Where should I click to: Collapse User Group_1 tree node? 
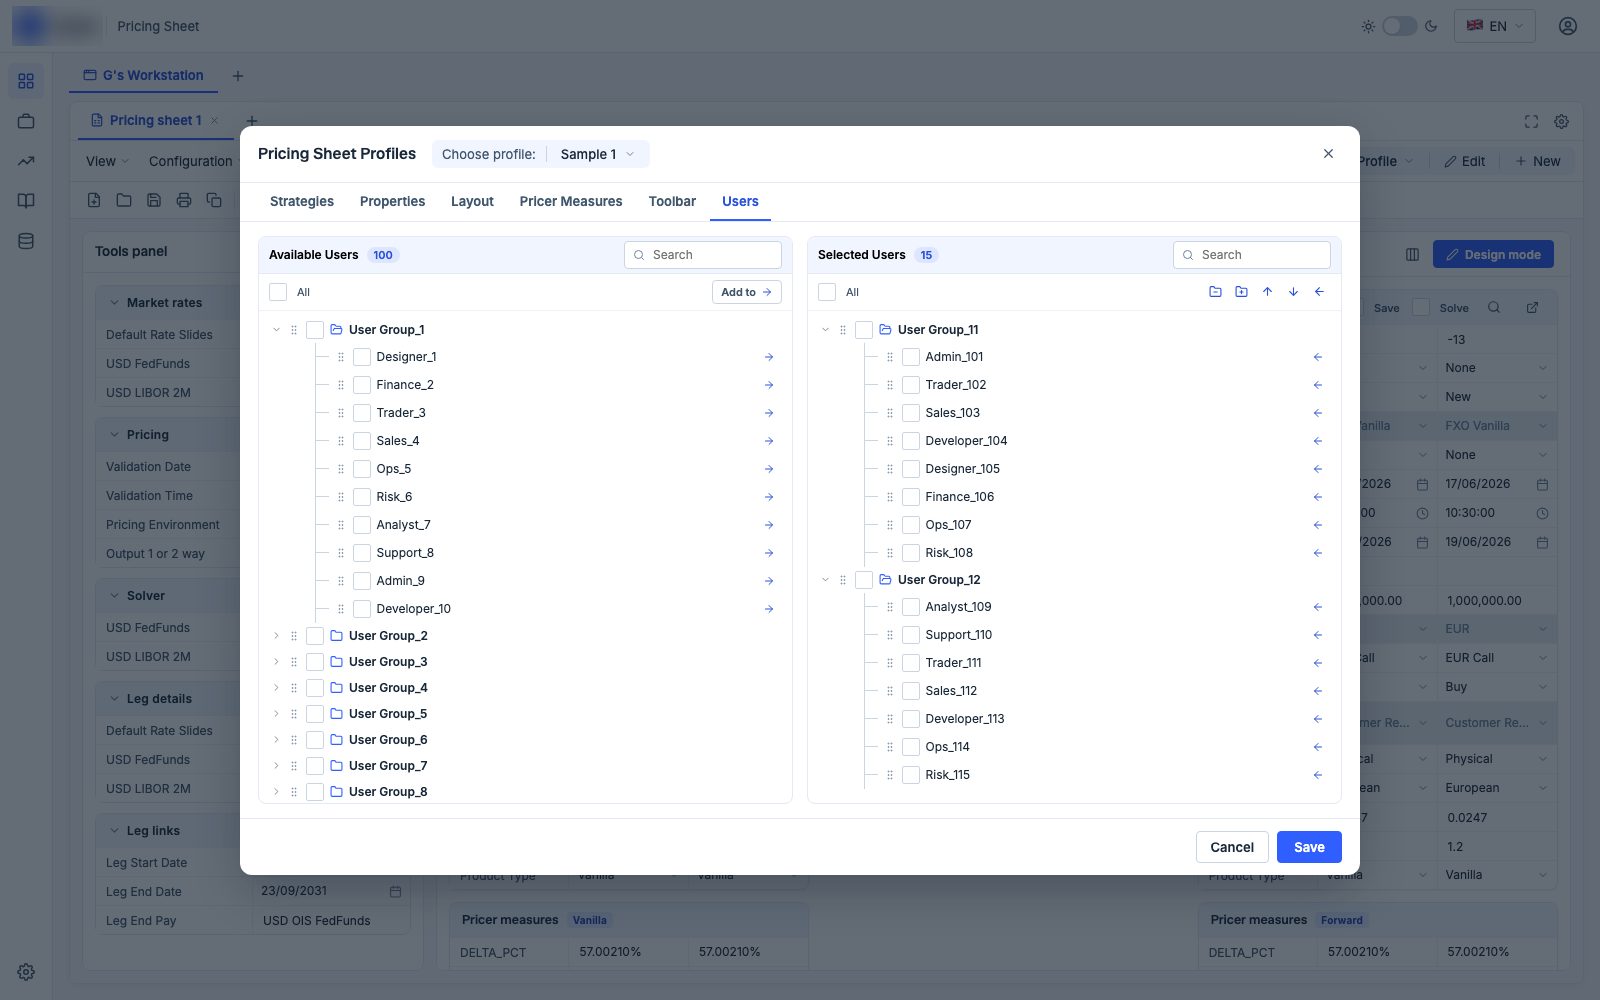pyautogui.click(x=277, y=330)
